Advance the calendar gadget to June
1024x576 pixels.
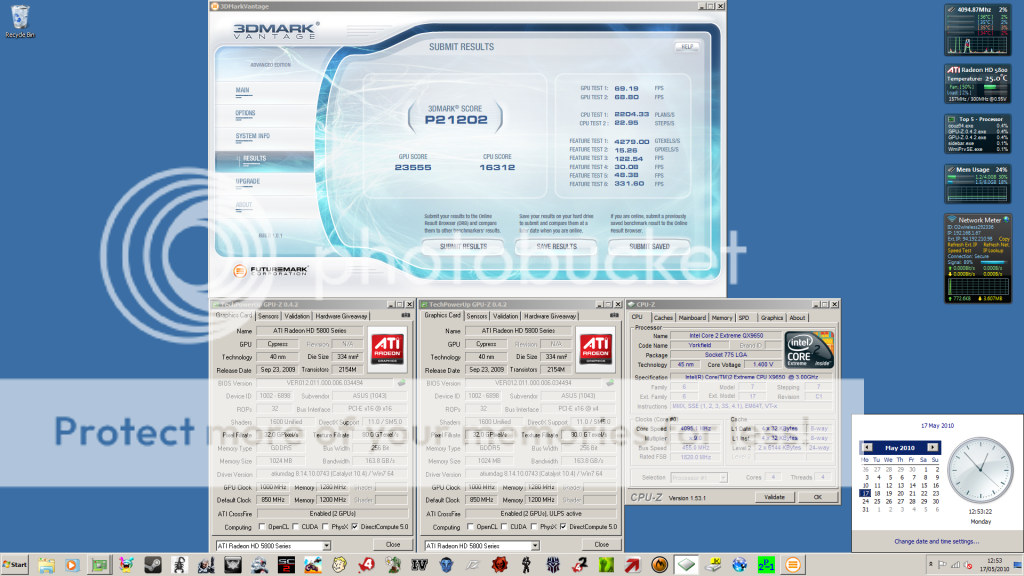[932, 448]
